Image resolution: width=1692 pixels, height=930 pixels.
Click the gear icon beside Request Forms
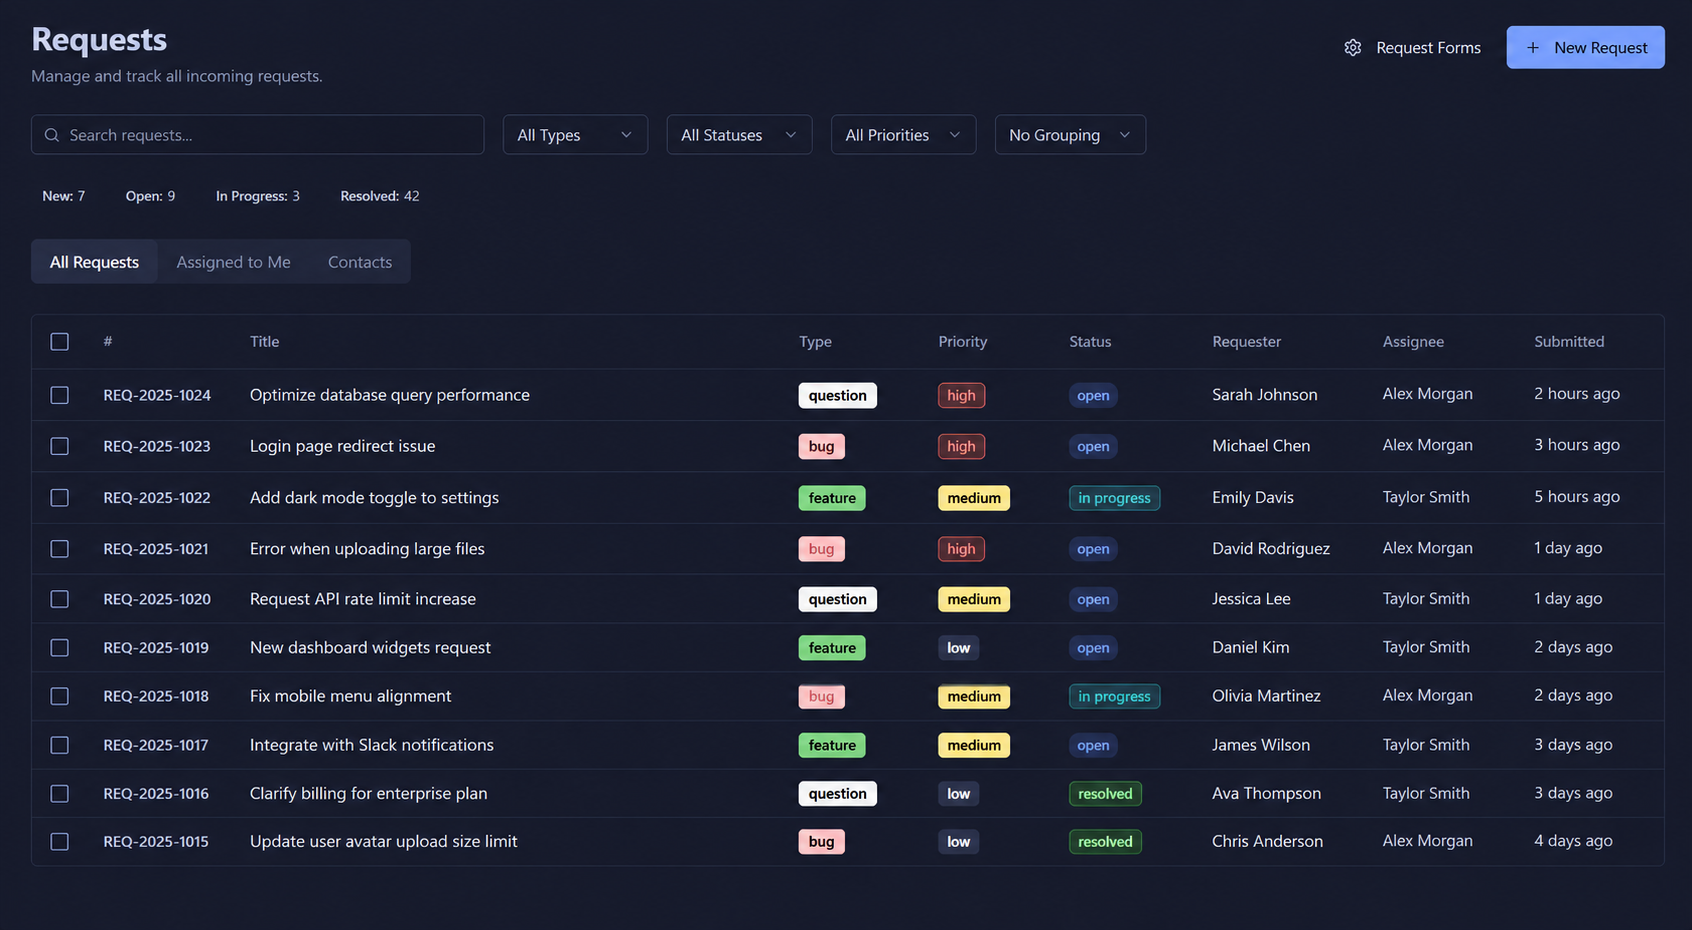(x=1352, y=48)
